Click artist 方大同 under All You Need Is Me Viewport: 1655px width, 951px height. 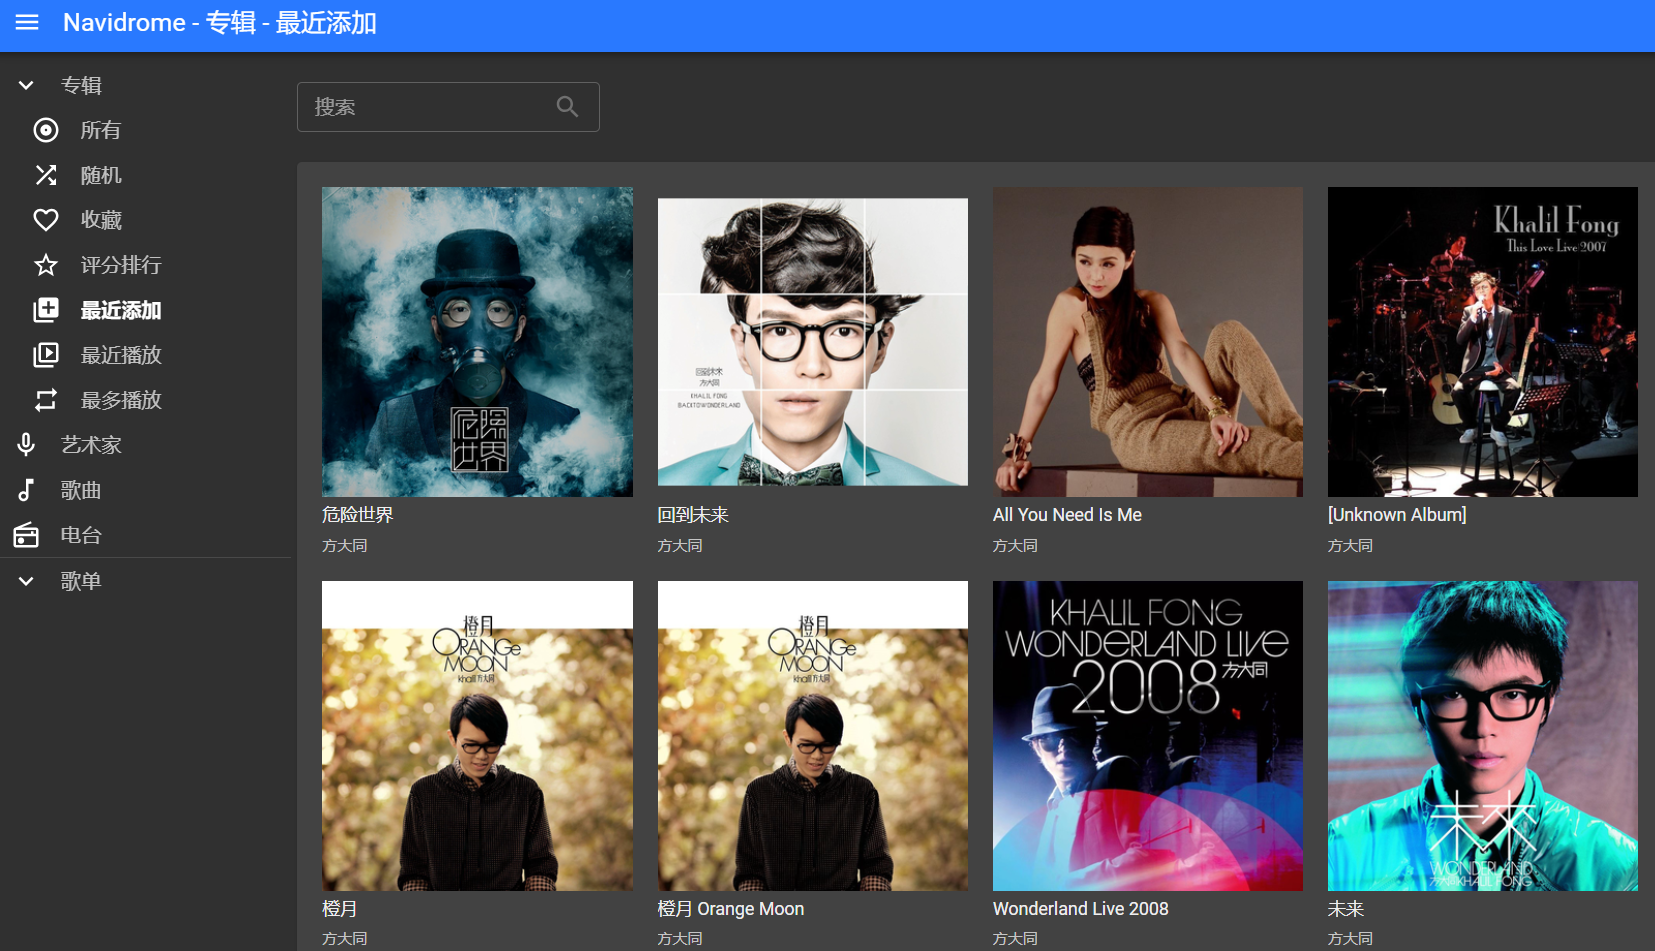point(1015,546)
